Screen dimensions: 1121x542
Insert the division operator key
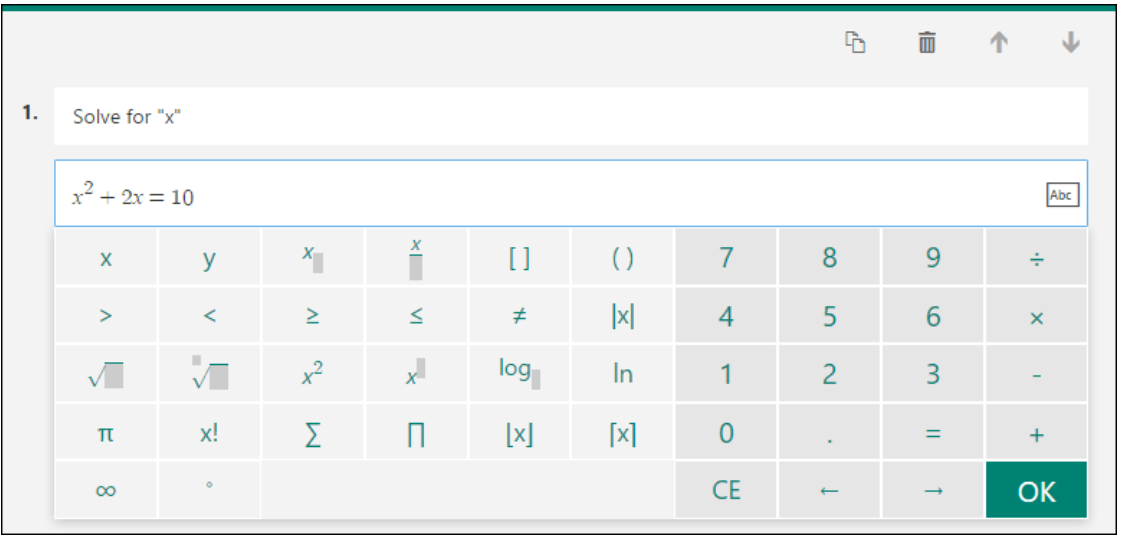[x=1036, y=257]
